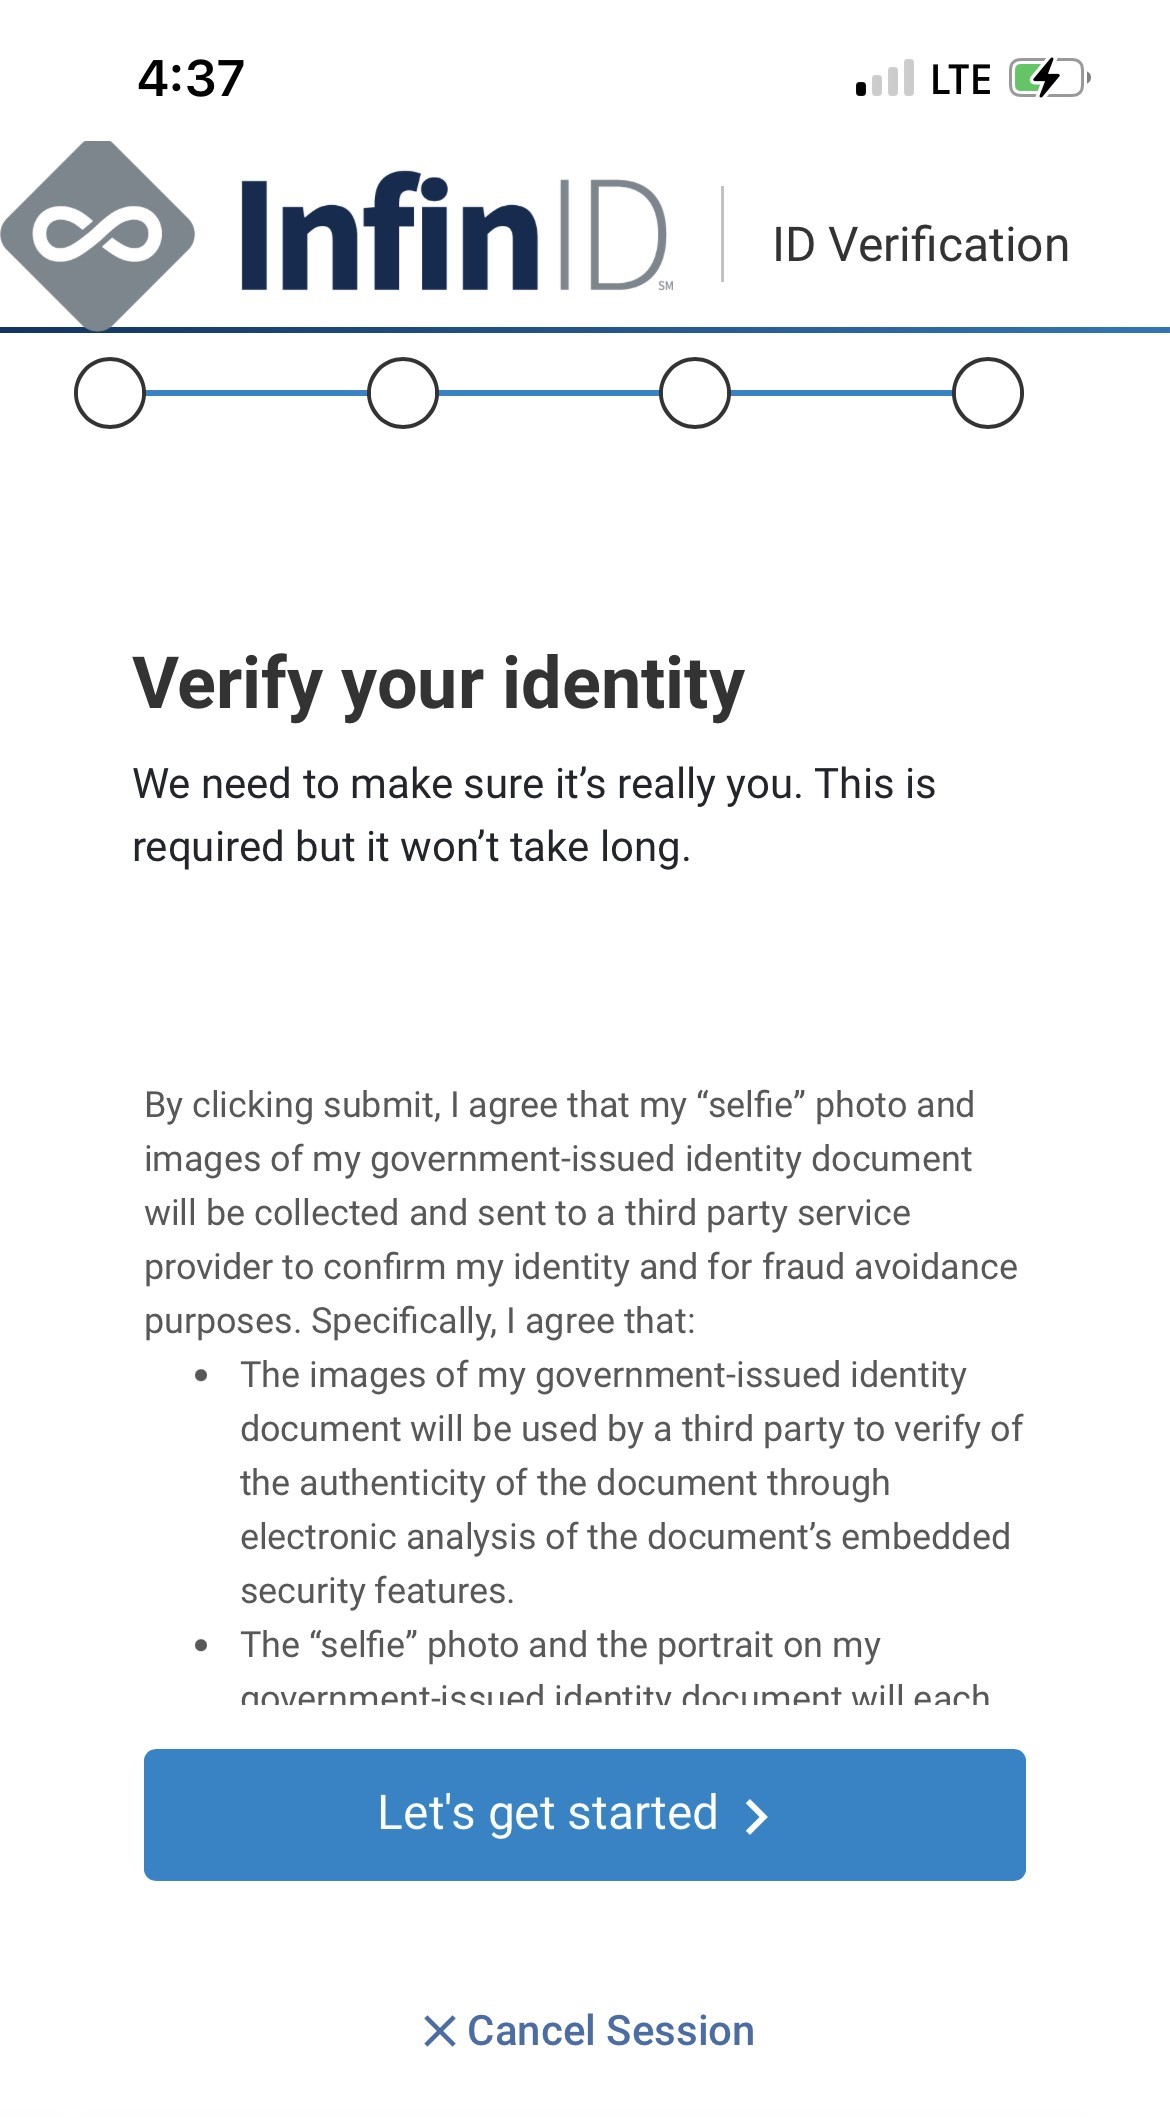Click the X icon beside Cancel Session
The height and width of the screenshot is (2117, 1170).
coord(439,2031)
